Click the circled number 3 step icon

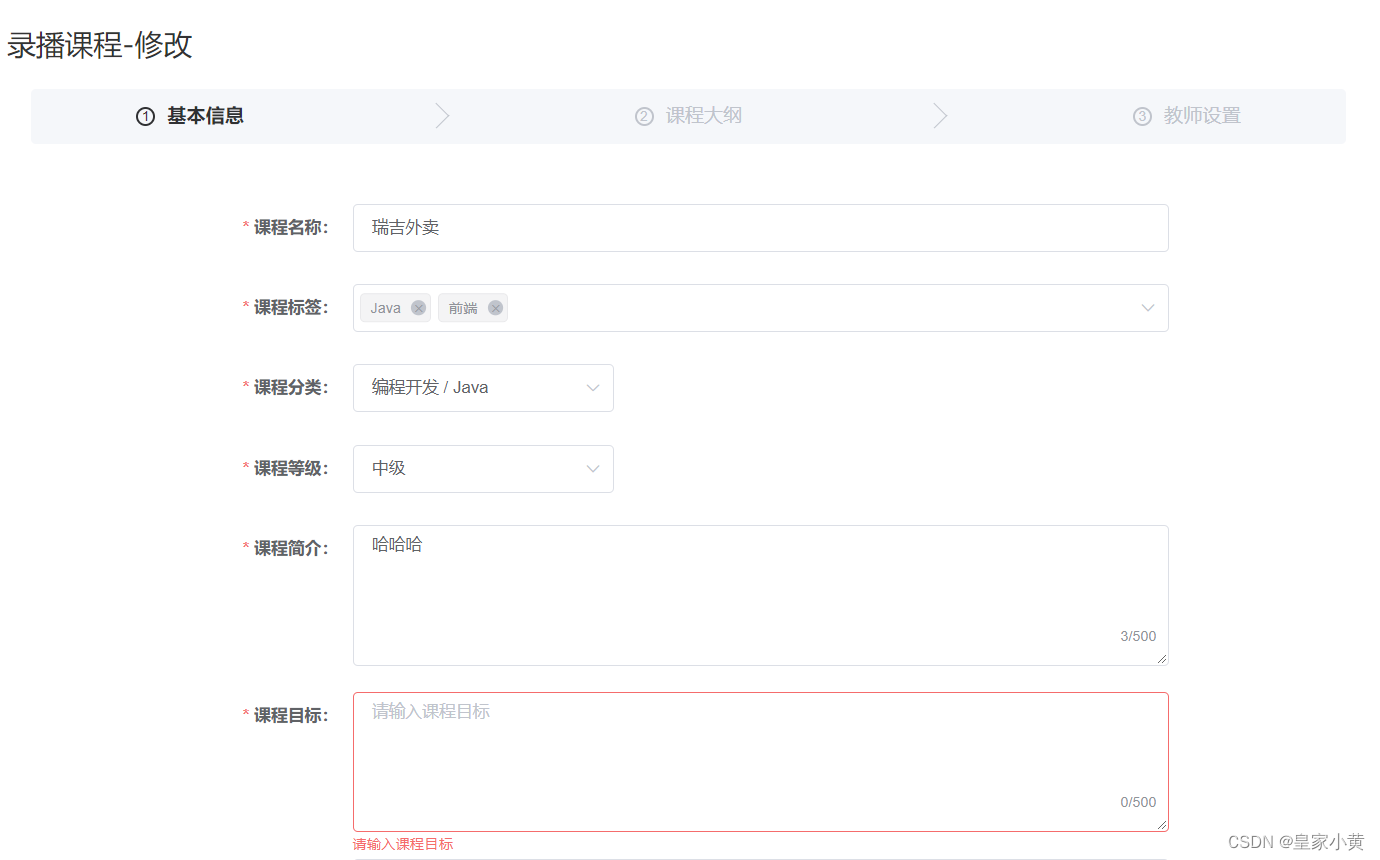[1142, 117]
